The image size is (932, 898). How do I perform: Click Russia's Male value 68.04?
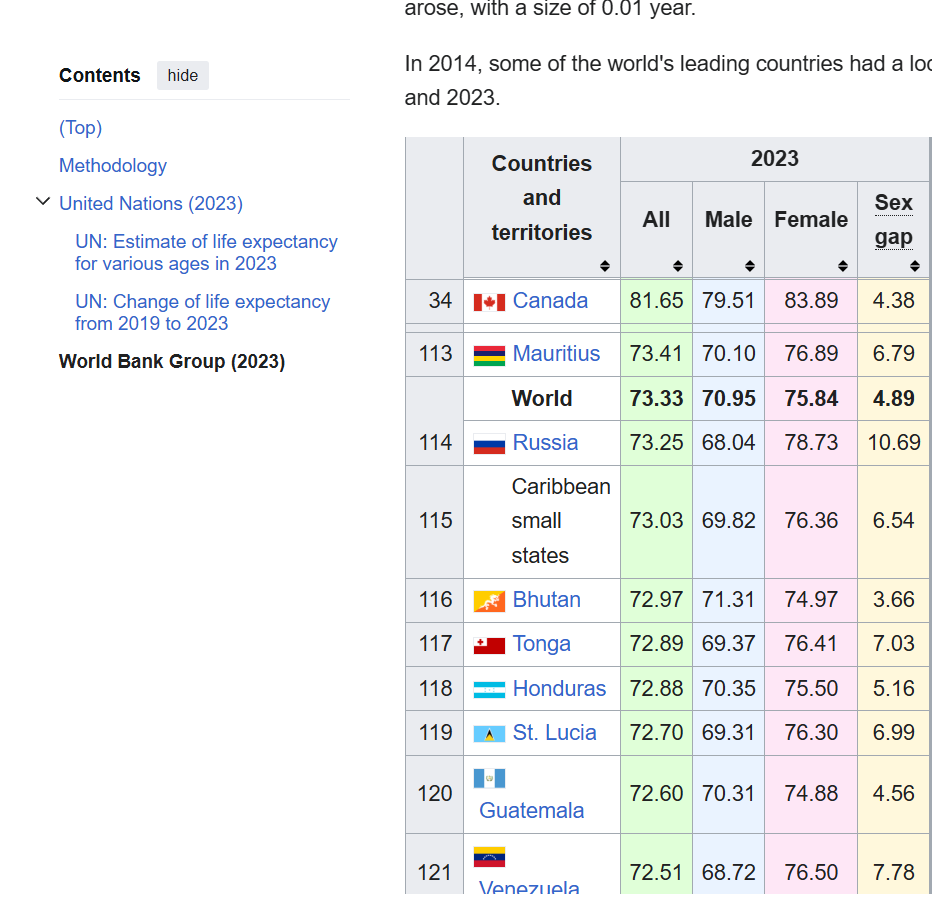pyautogui.click(x=728, y=443)
